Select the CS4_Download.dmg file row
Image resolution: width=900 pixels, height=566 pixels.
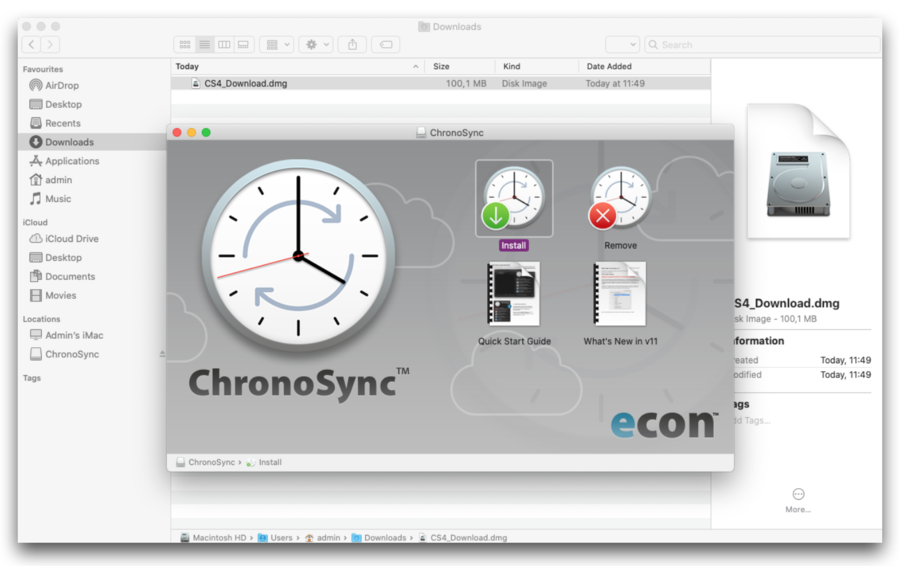(x=440, y=83)
